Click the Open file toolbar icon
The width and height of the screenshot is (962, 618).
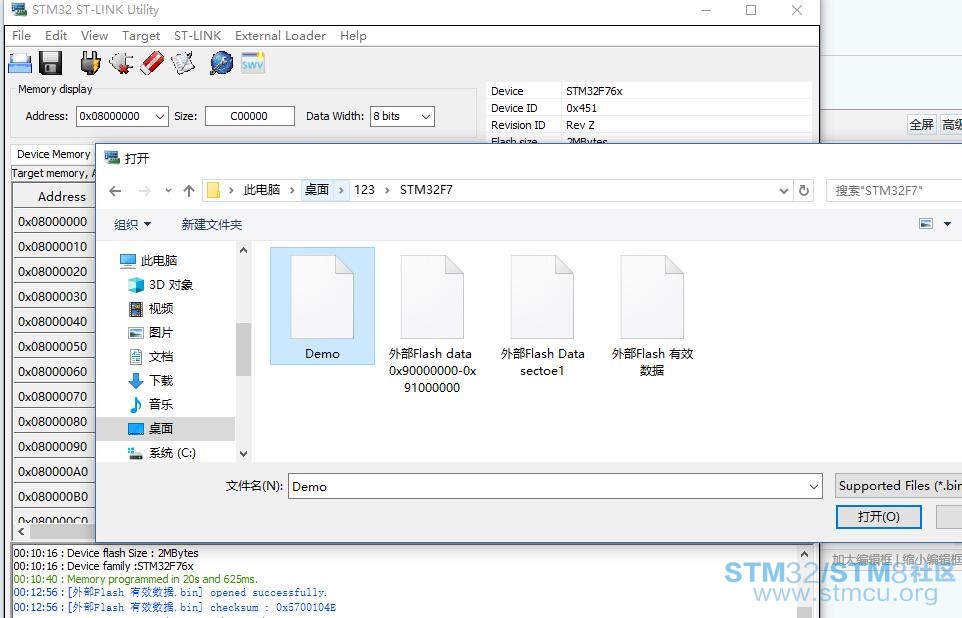[20, 63]
